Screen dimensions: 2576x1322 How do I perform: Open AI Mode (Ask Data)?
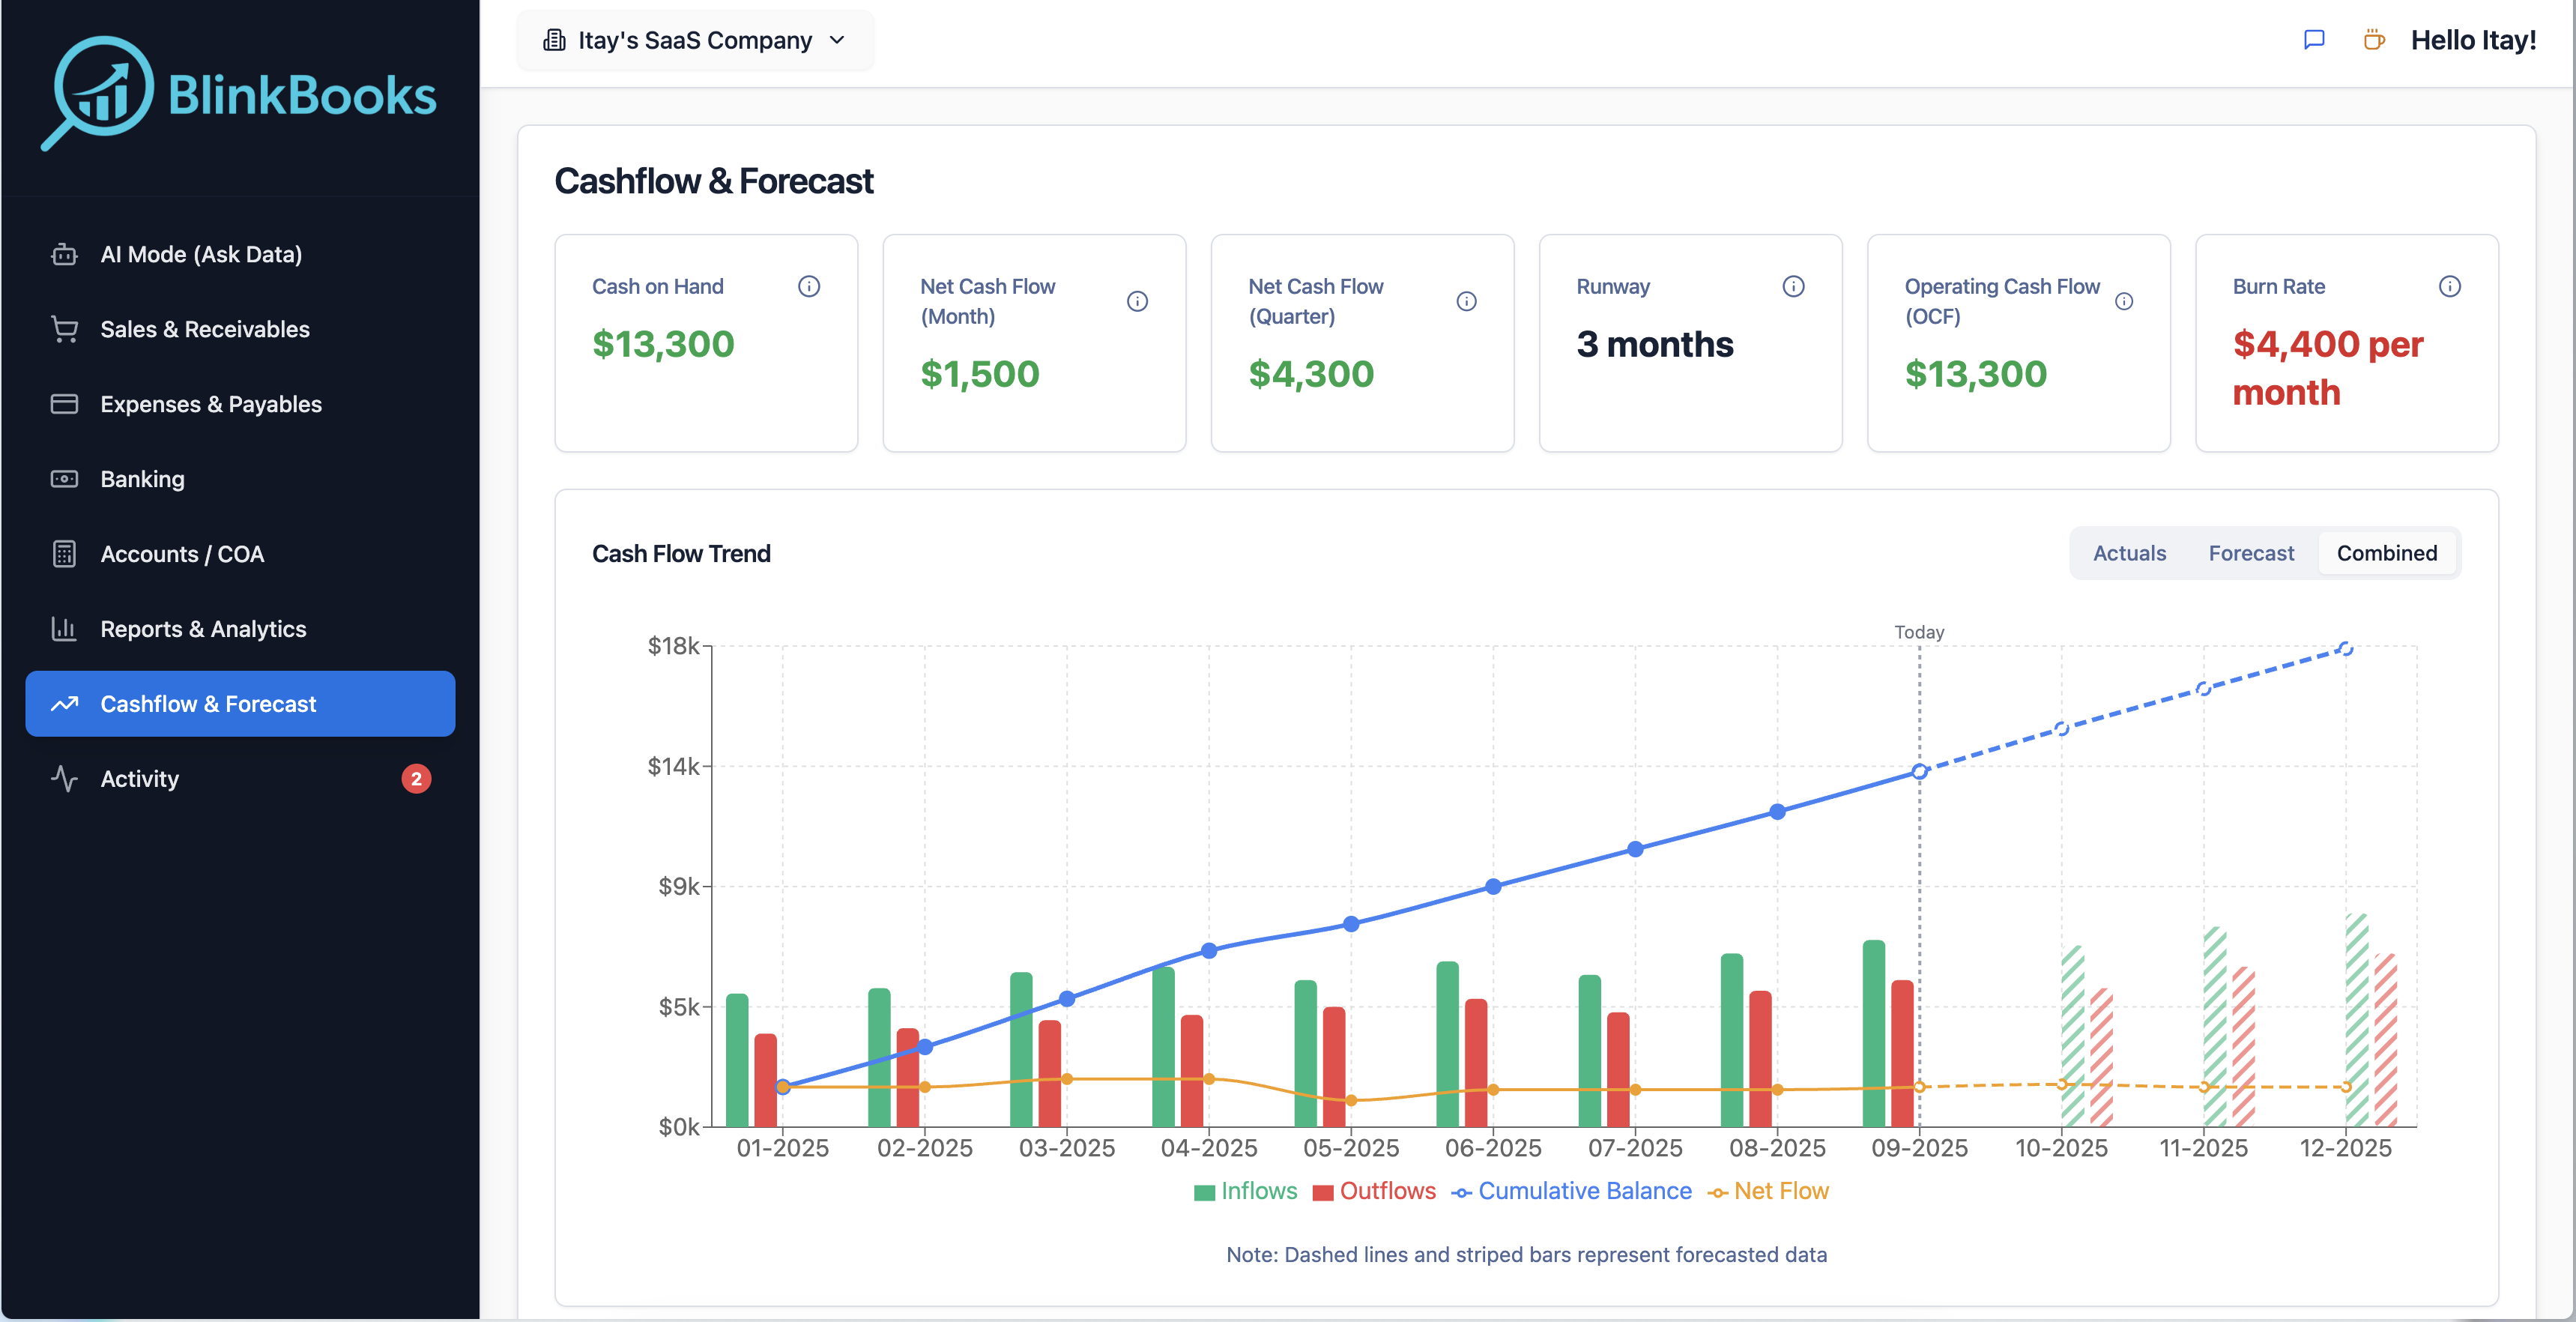[x=201, y=254]
